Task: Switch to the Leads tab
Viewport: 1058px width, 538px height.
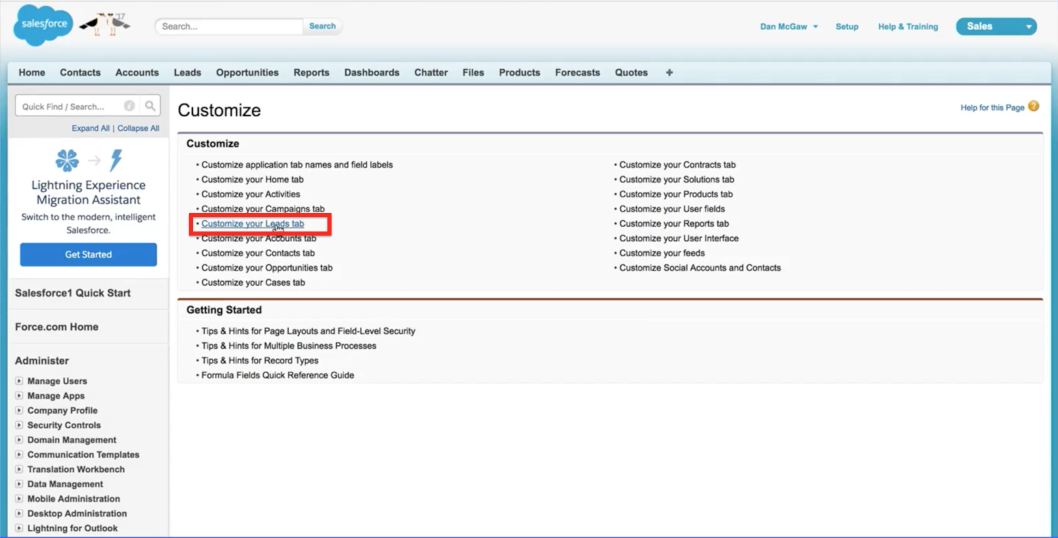Action: [x=188, y=72]
